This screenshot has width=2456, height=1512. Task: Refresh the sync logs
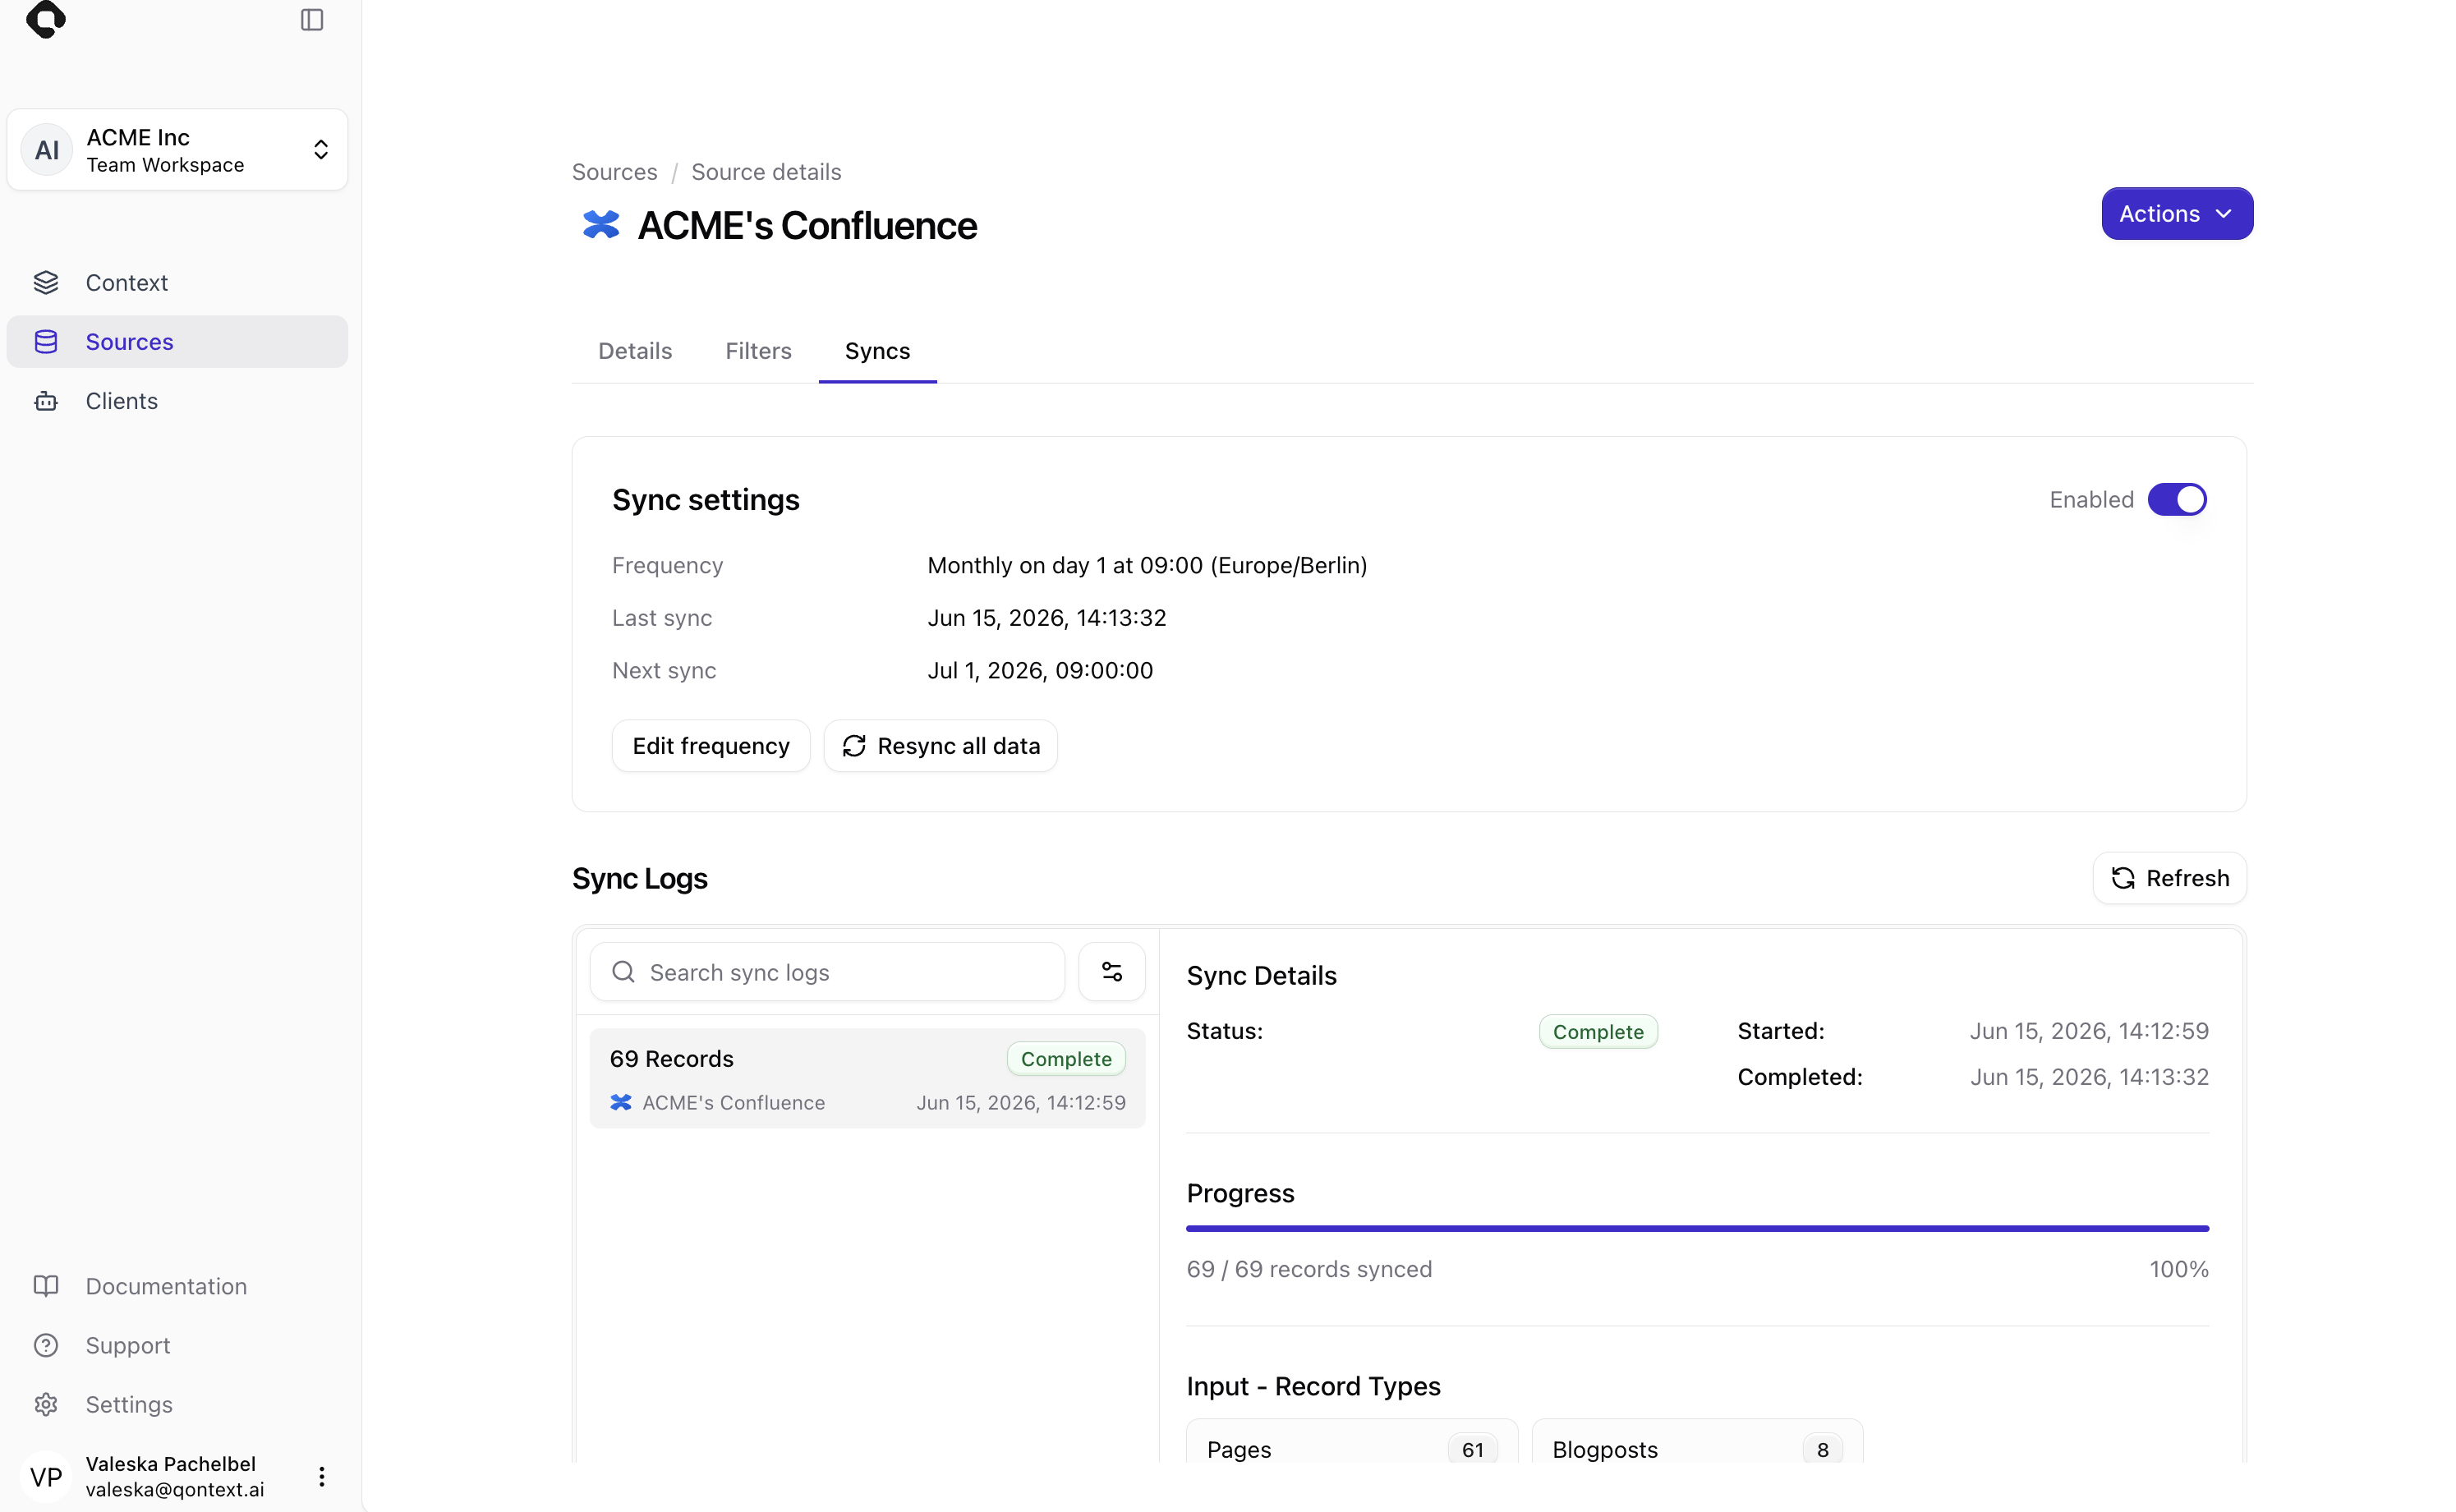point(2169,878)
